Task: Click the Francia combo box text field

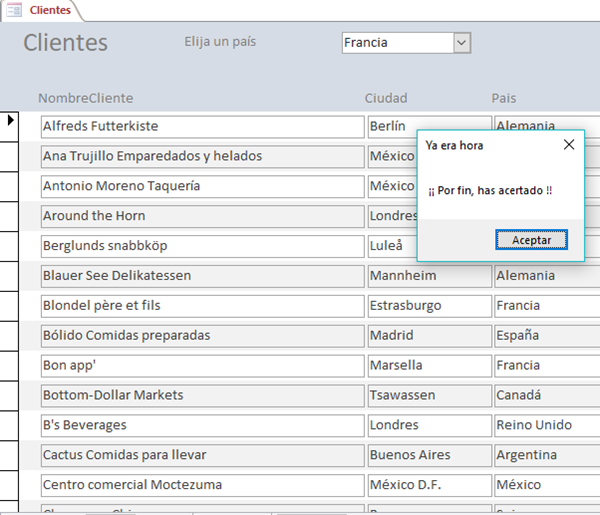Action: point(396,43)
